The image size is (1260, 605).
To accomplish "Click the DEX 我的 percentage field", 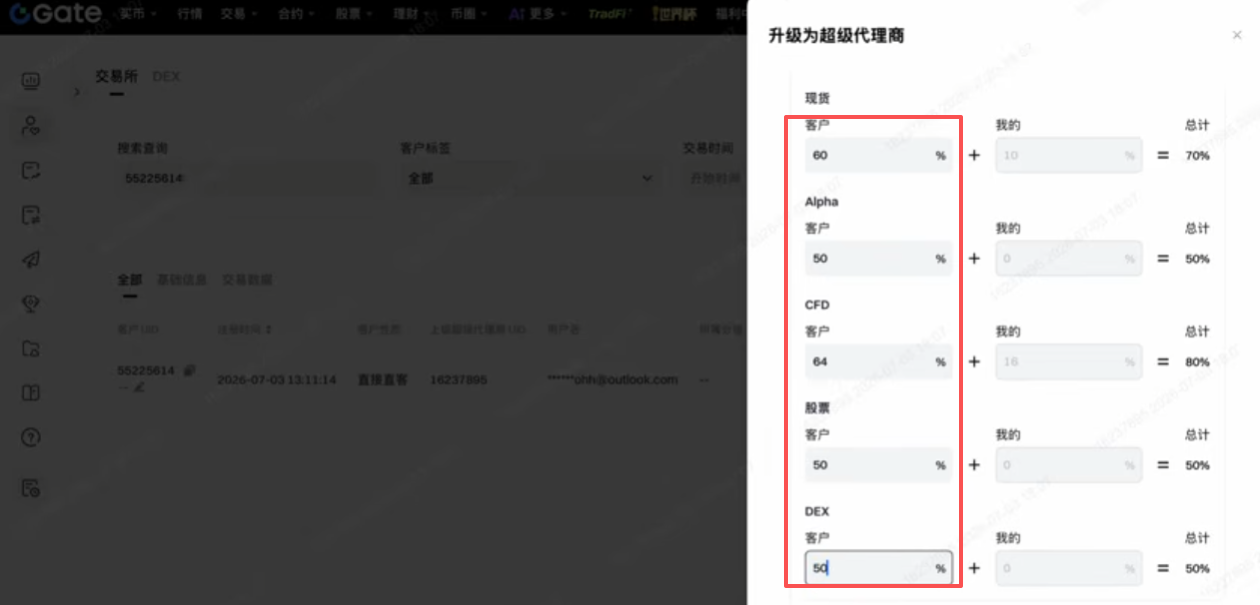I will tap(1068, 568).
